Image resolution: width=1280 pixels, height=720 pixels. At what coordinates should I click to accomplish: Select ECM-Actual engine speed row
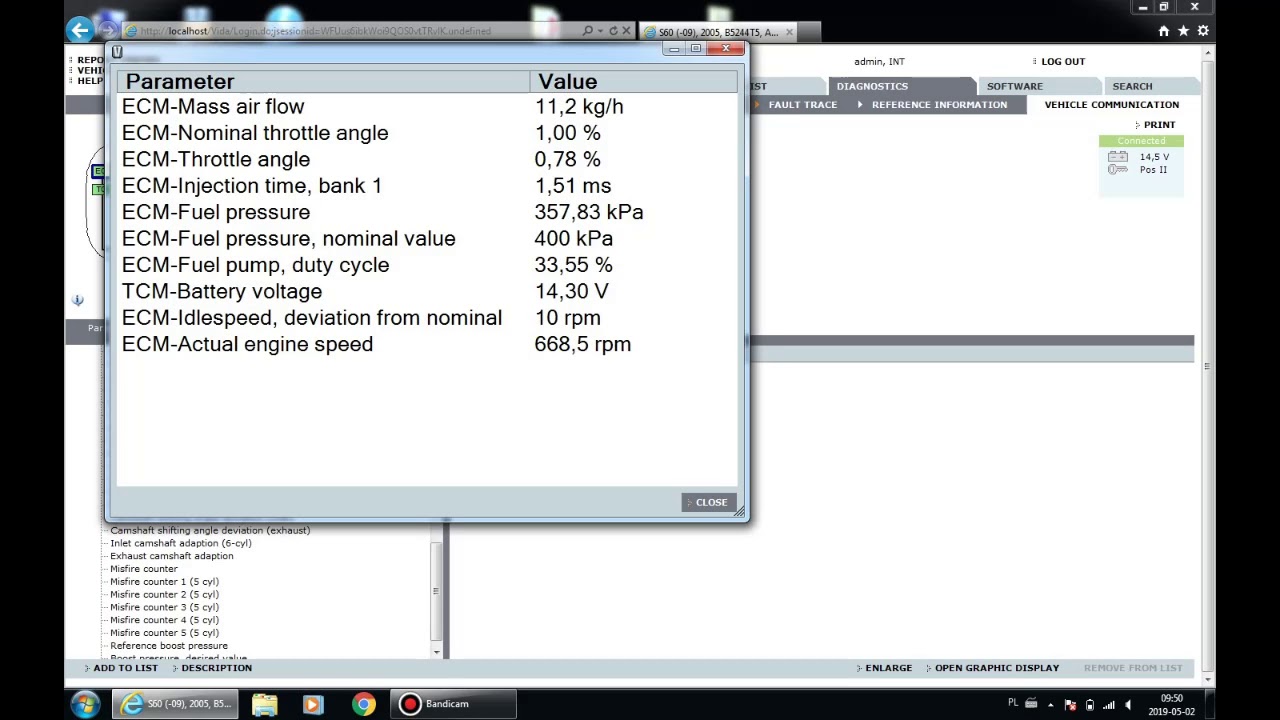tap(427, 344)
